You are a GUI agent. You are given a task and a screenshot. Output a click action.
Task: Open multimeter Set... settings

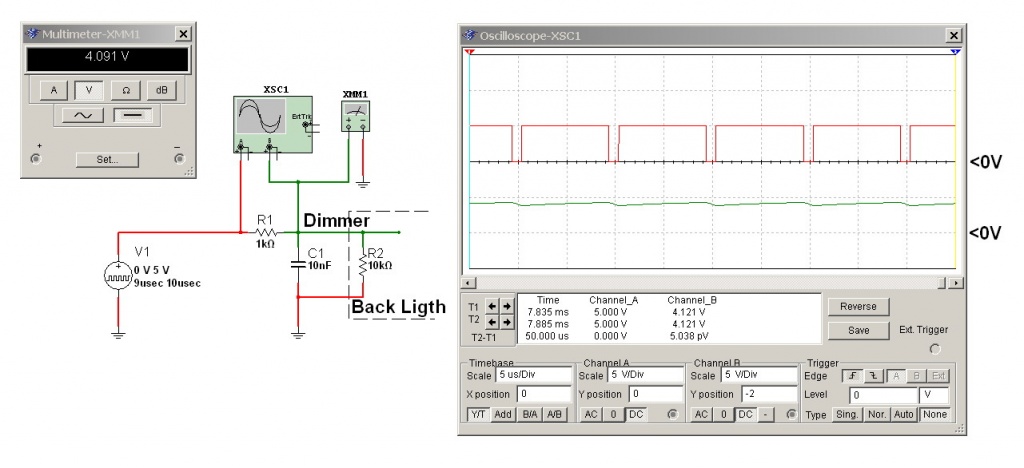click(108, 159)
